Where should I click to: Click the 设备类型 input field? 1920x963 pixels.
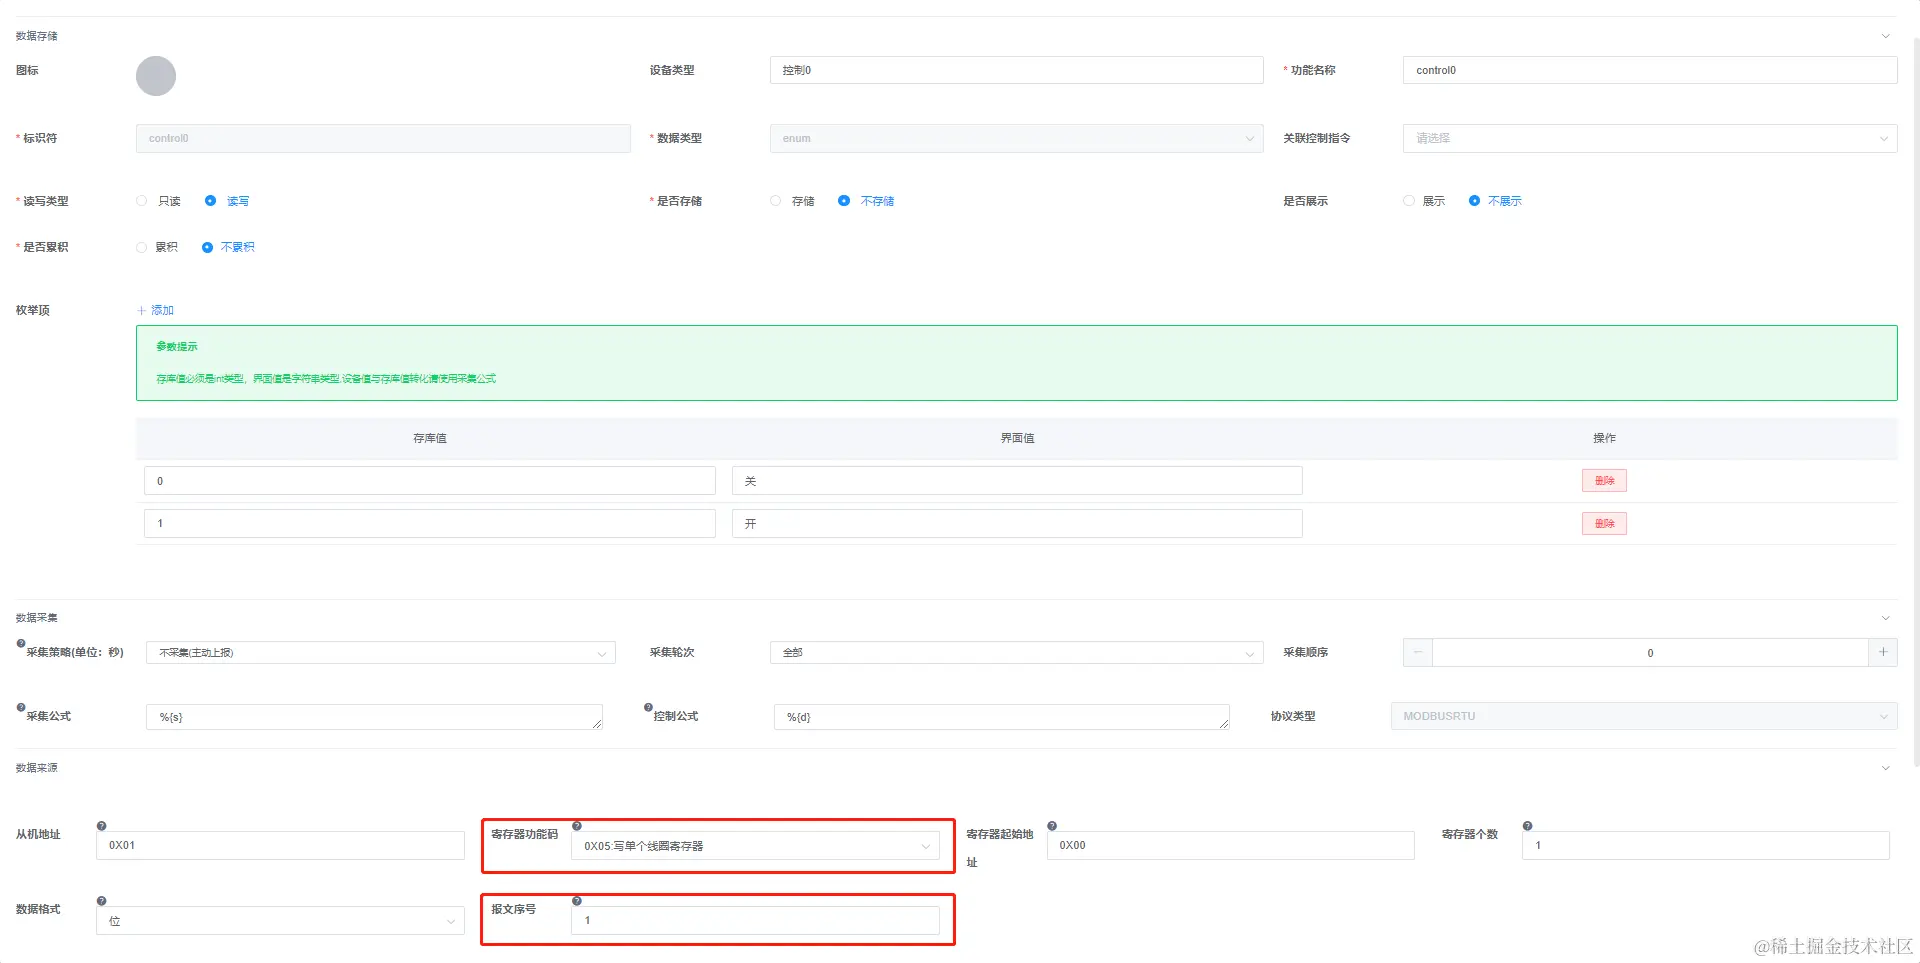pos(1016,70)
